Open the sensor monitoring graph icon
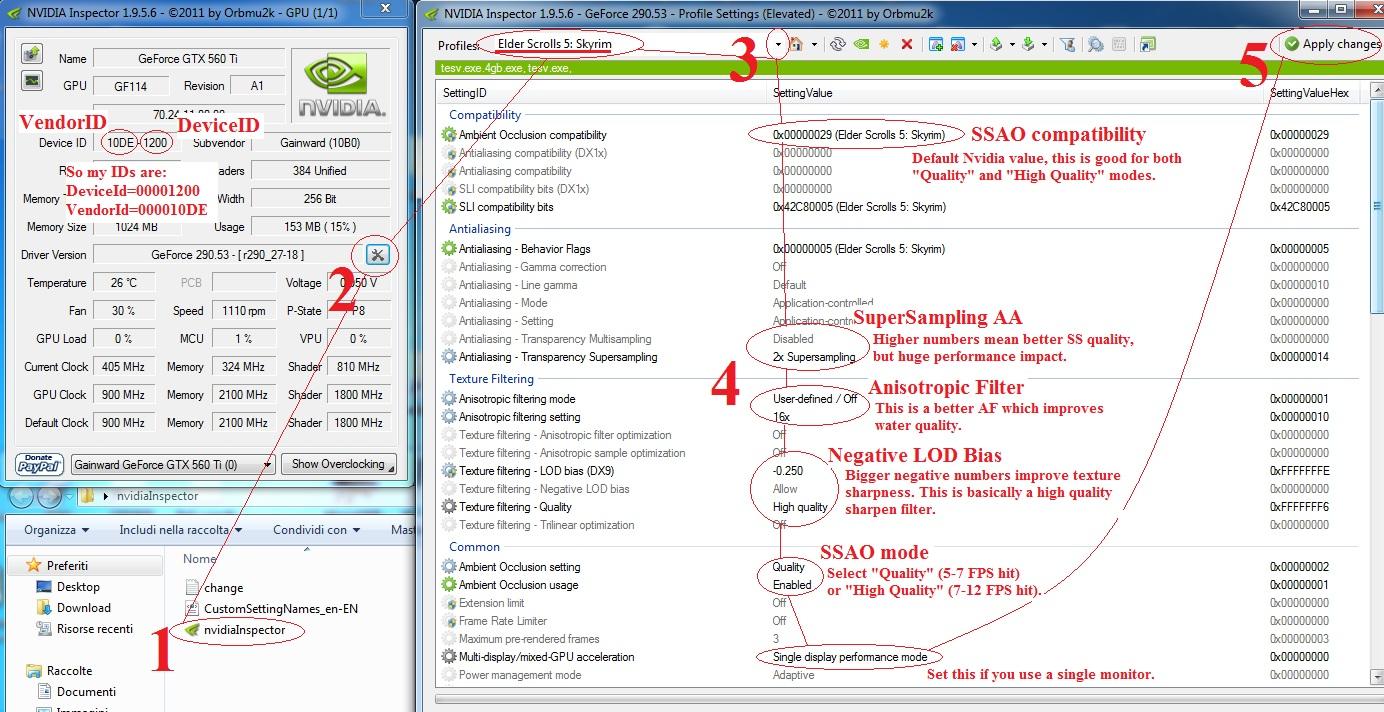Screen dimensions: 1384x712 point(32,79)
